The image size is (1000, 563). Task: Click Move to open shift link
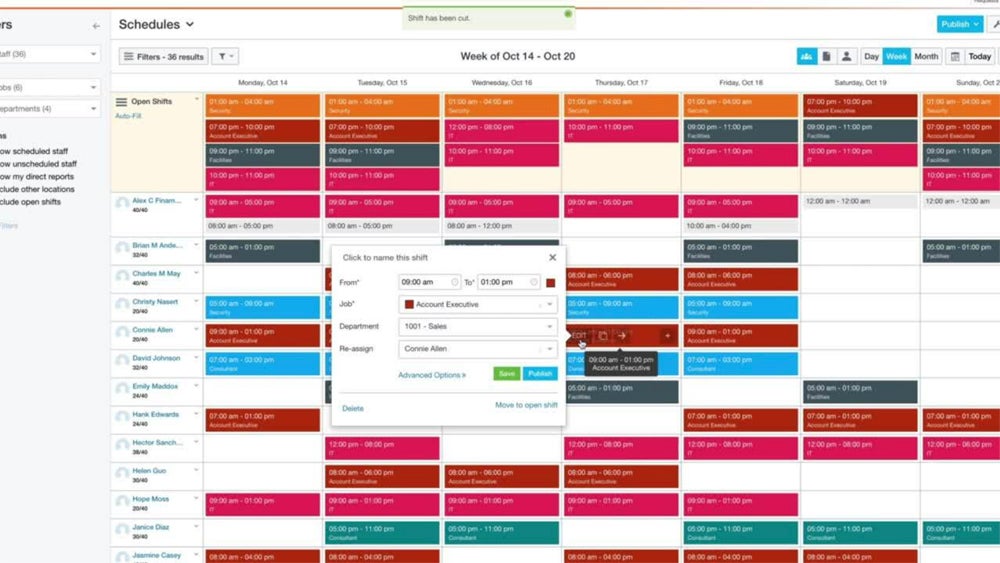click(526, 405)
